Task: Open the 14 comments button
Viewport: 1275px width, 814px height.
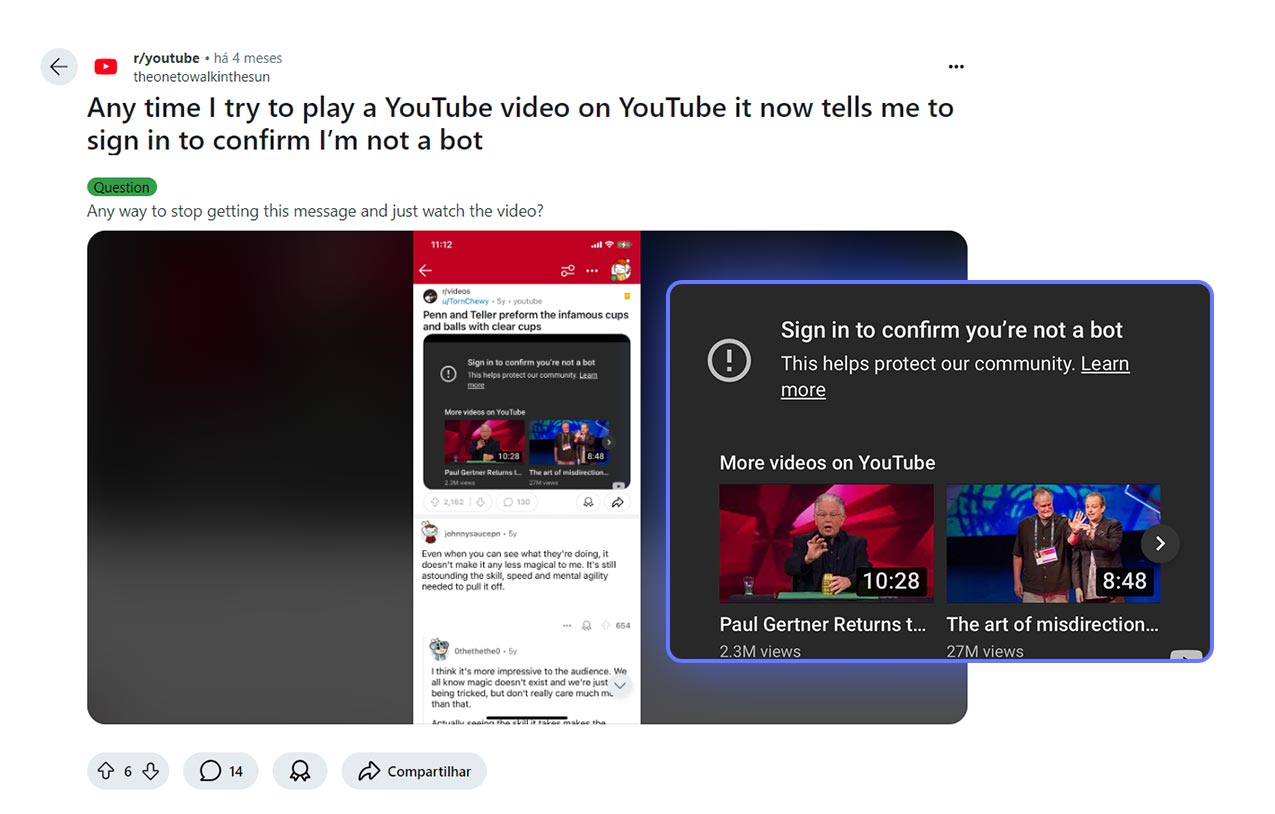Action: point(221,771)
